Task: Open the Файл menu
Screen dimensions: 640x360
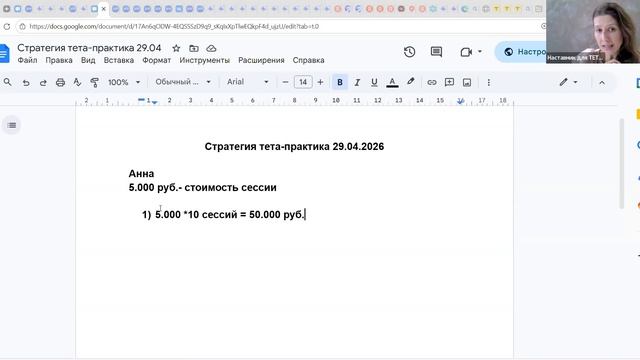Action: (27, 60)
